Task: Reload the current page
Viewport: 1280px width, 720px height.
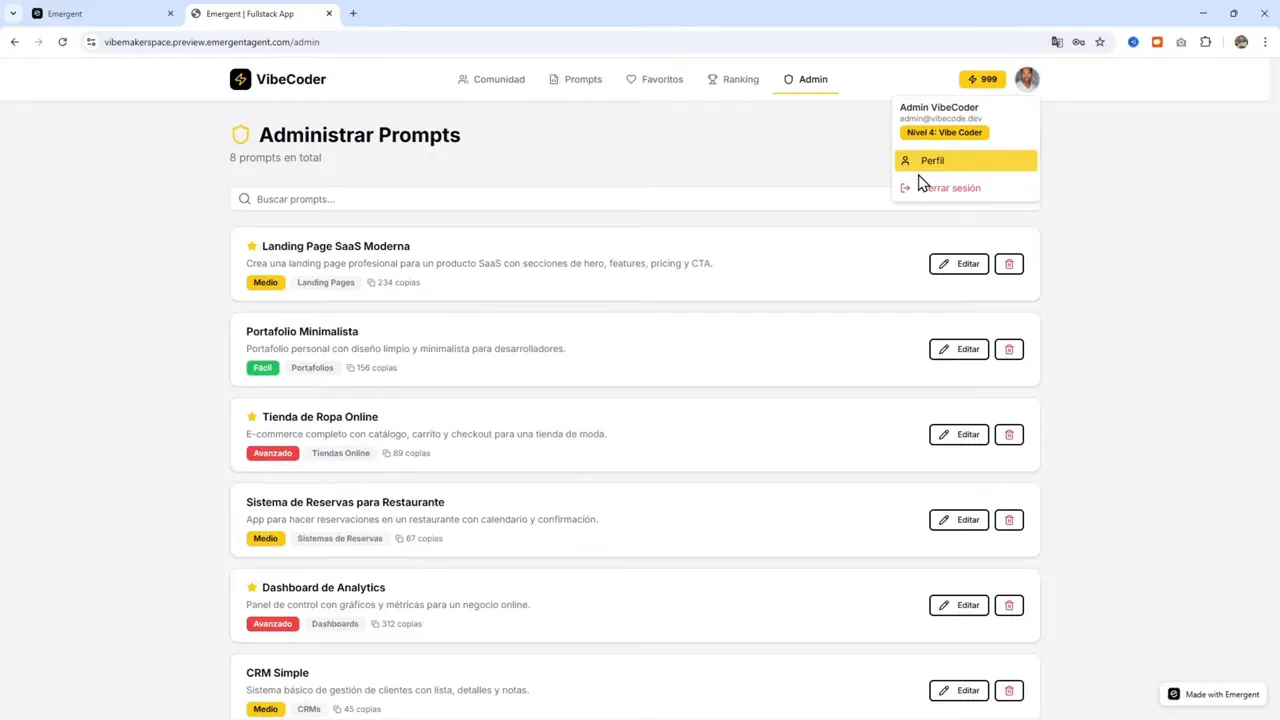Action: point(62,42)
